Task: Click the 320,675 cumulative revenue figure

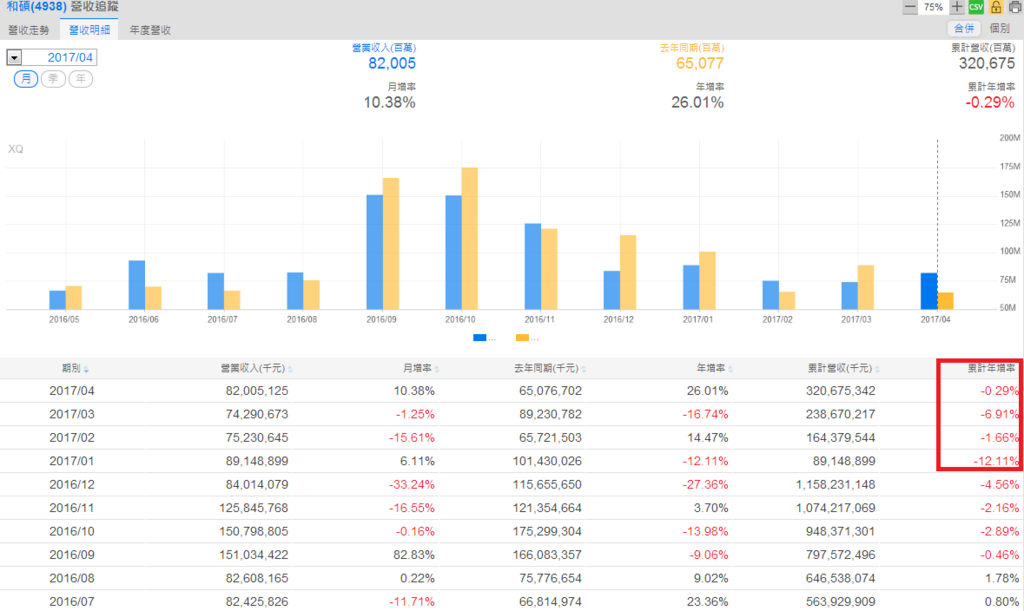Action: point(987,63)
